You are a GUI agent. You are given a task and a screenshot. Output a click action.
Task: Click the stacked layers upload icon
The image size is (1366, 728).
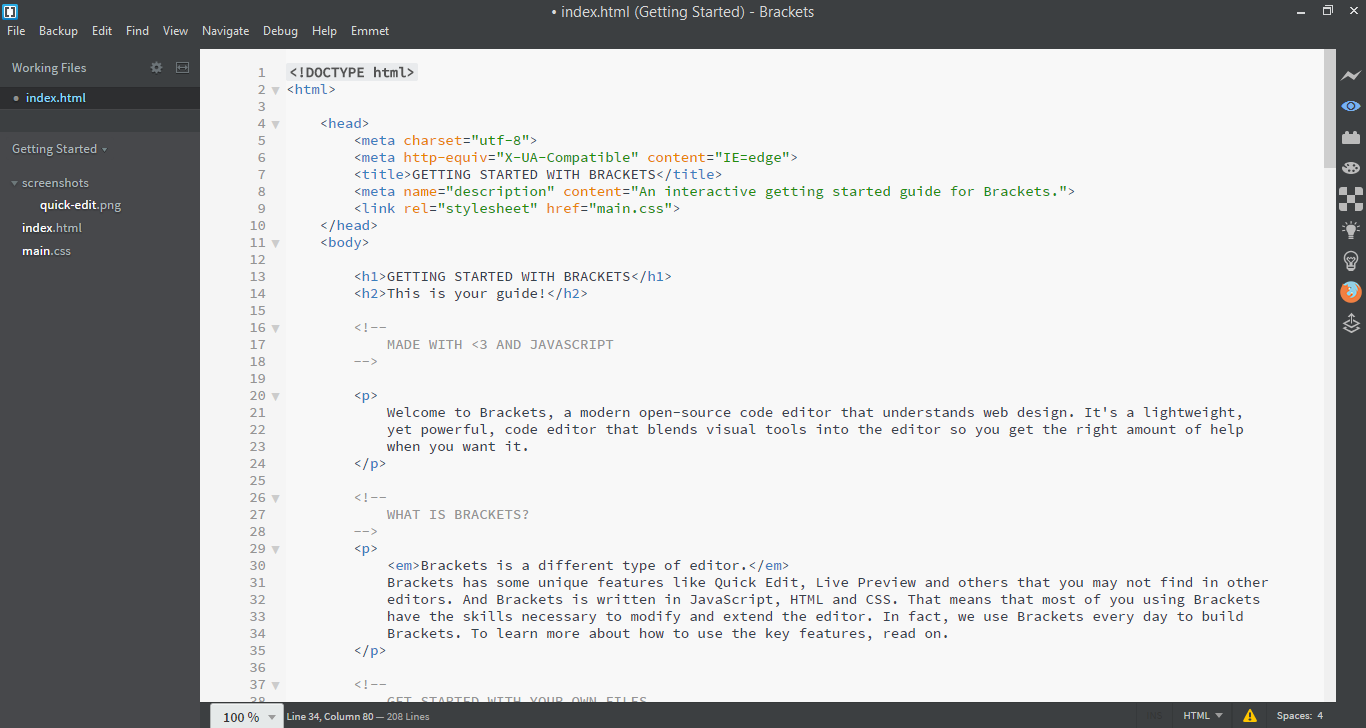[x=1351, y=323]
